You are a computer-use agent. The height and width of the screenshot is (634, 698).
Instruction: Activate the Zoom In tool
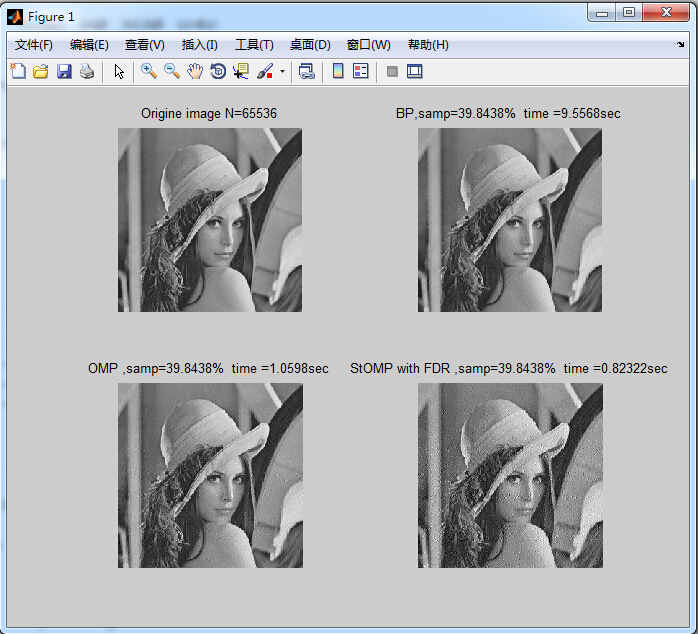[149, 71]
